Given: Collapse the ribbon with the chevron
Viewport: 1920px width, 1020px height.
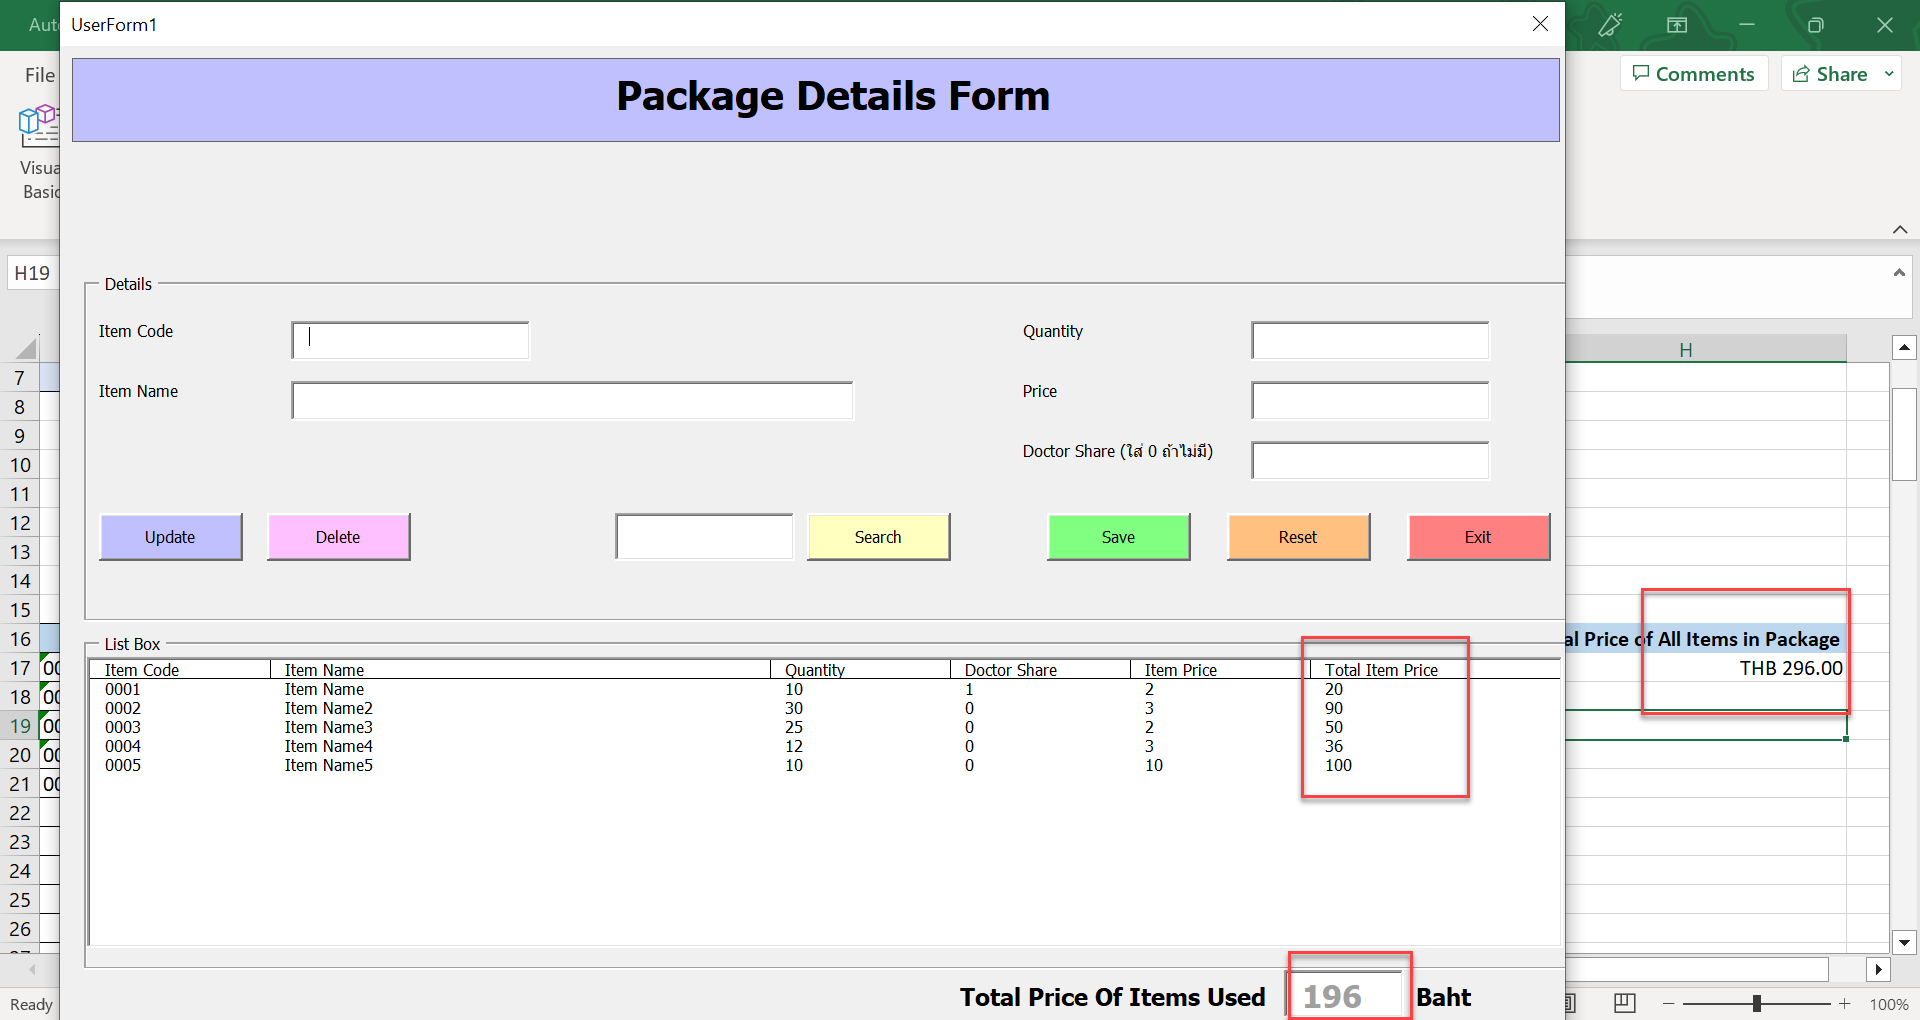Looking at the screenshot, I should (x=1899, y=229).
